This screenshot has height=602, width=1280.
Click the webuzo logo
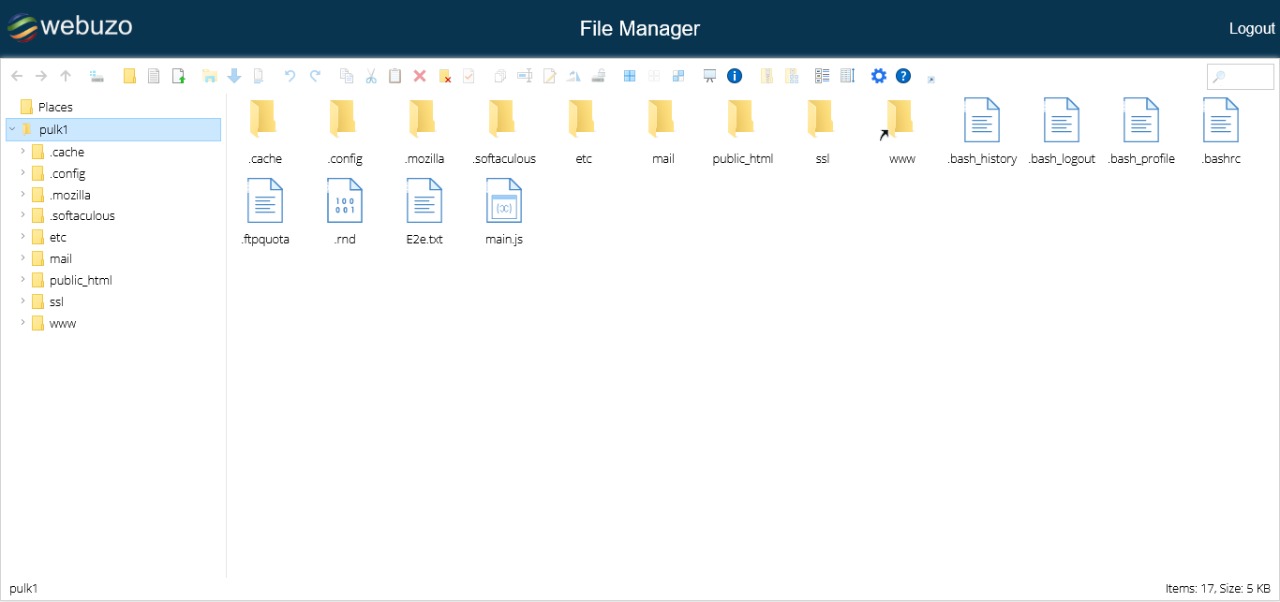pyautogui.click(x=69, y=27)
